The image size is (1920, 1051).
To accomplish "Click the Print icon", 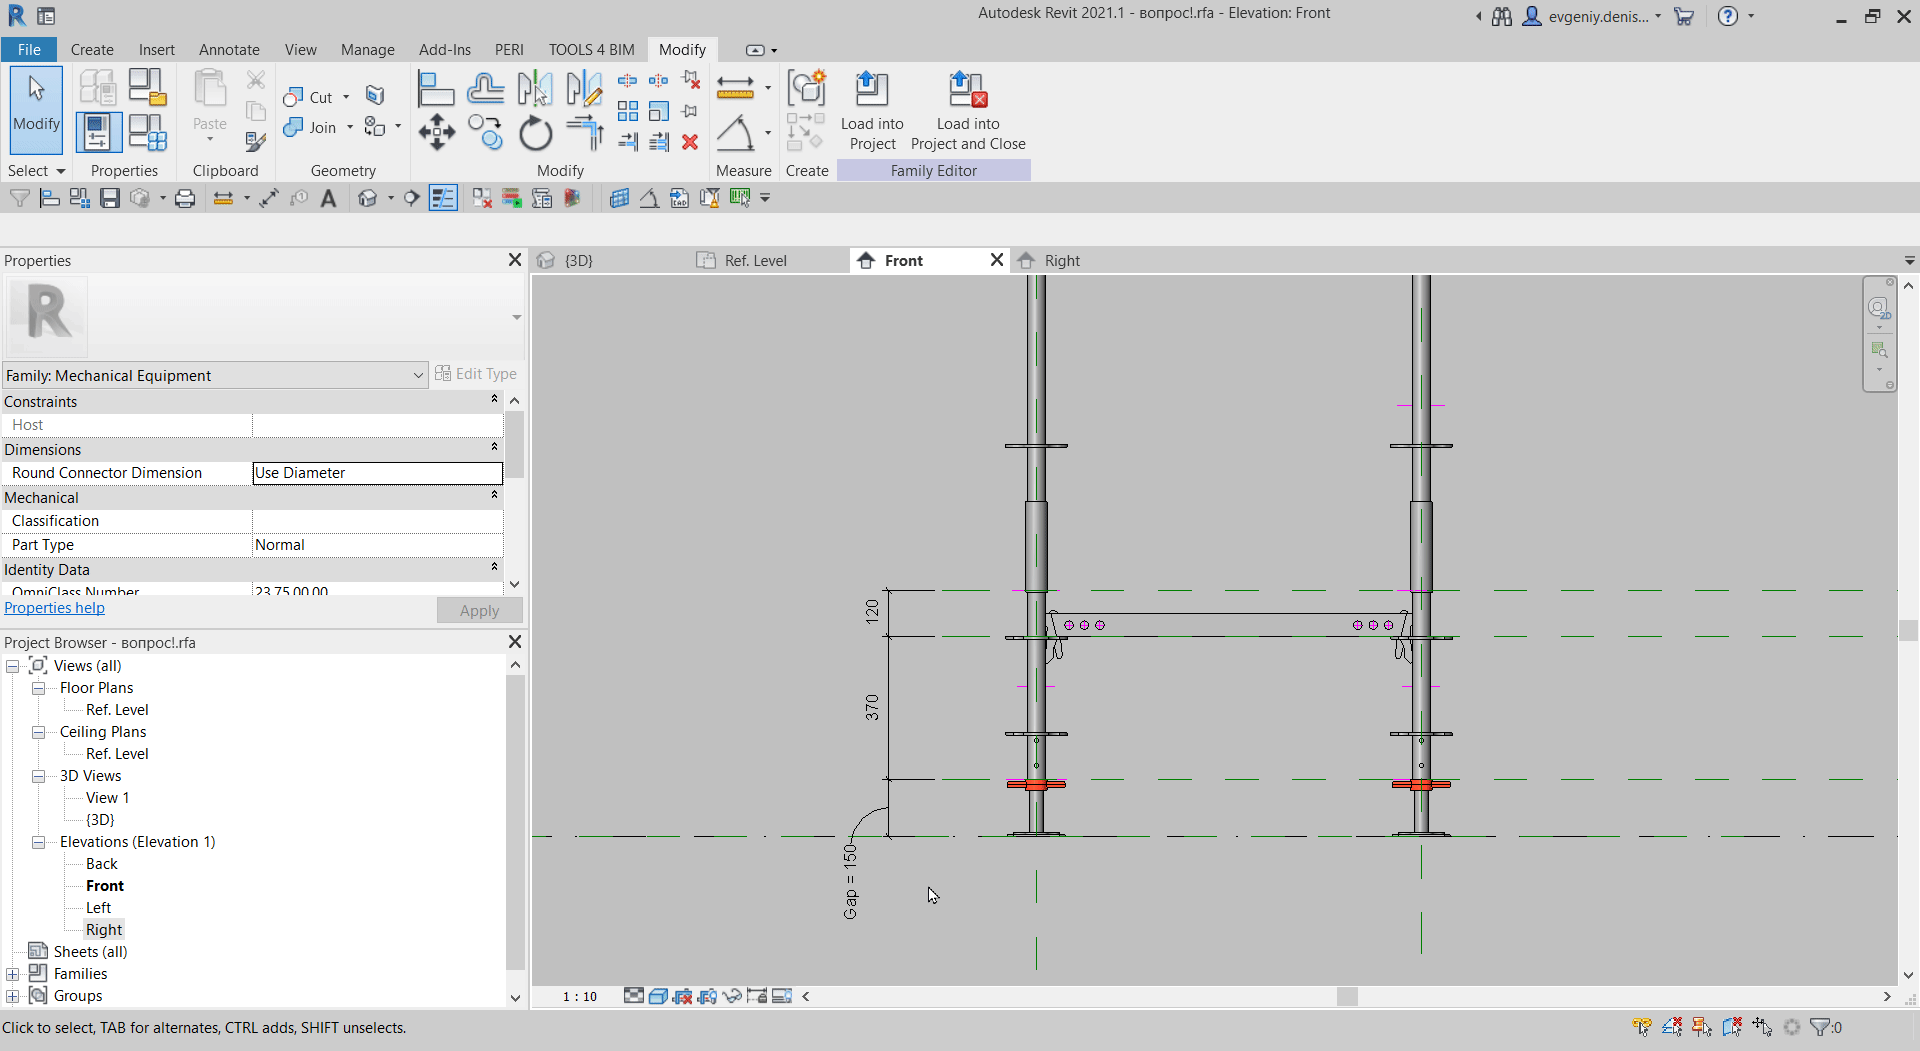I will [x=185, y=199].
